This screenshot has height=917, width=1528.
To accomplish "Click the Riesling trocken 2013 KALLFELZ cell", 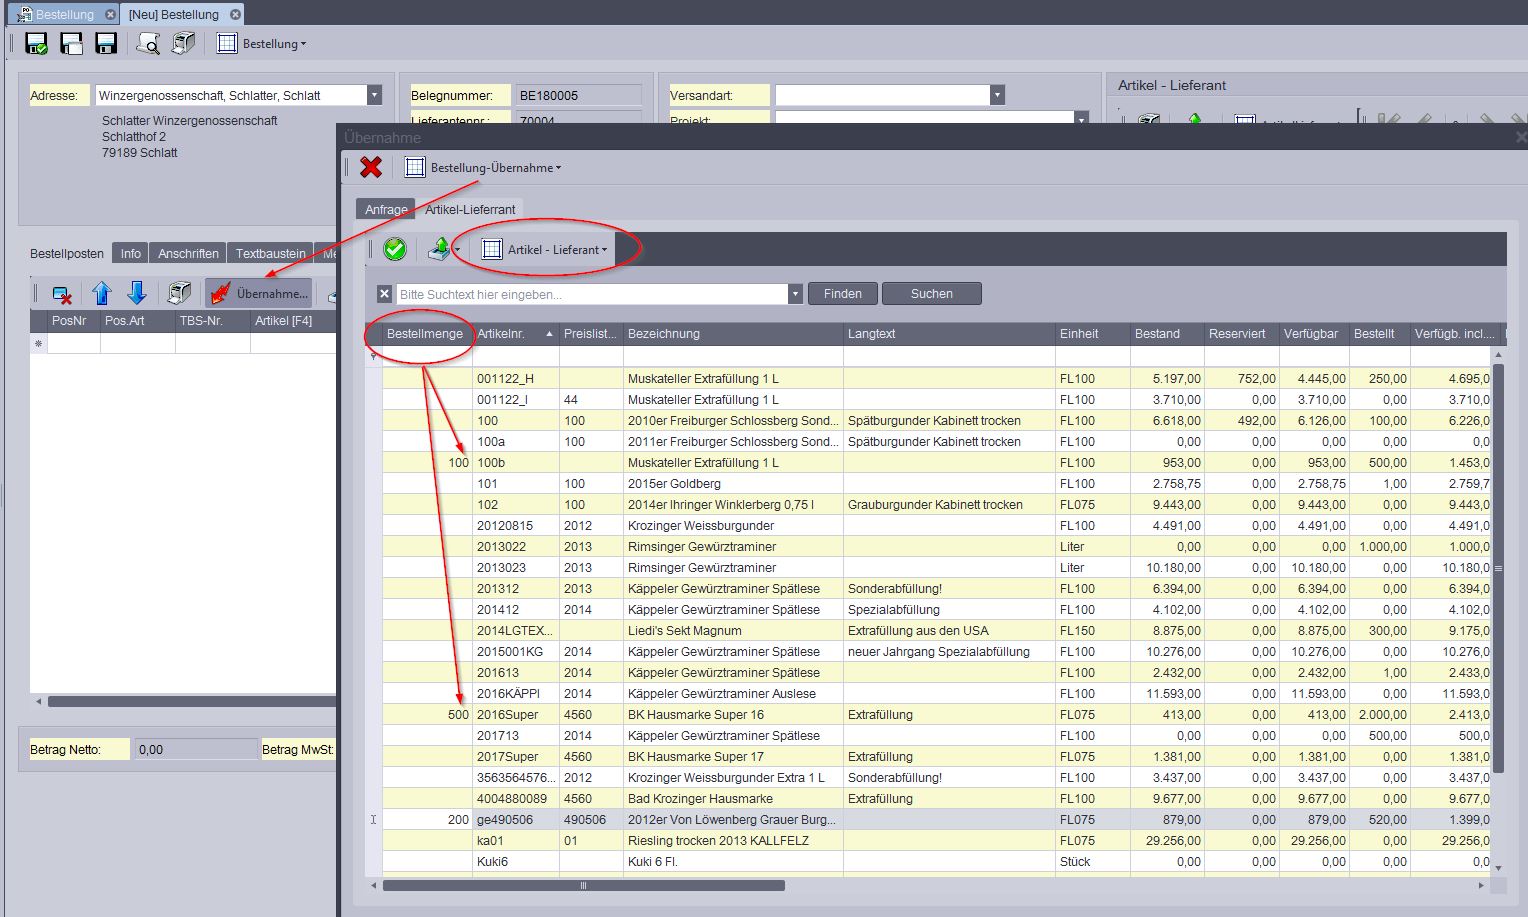I will tap(733, 840).
